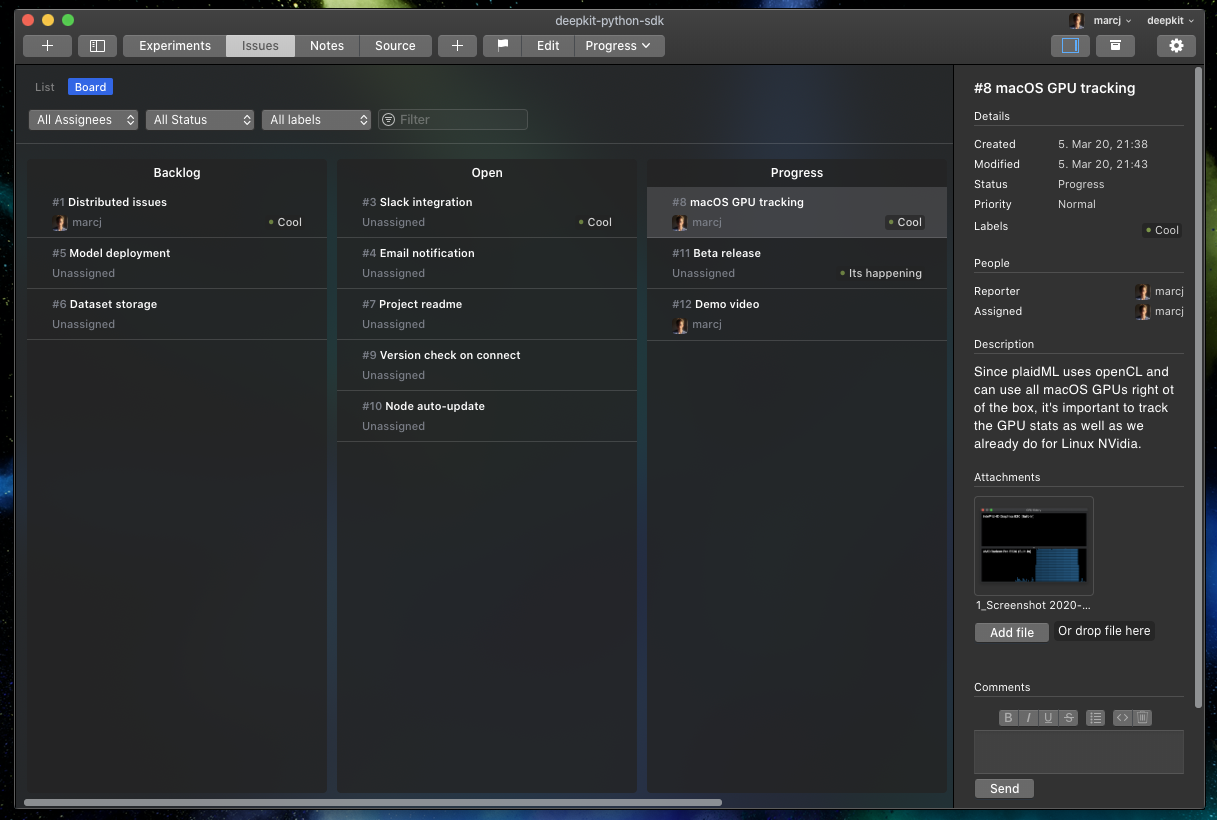Open issue #12 Demo video

click(797, 314)
